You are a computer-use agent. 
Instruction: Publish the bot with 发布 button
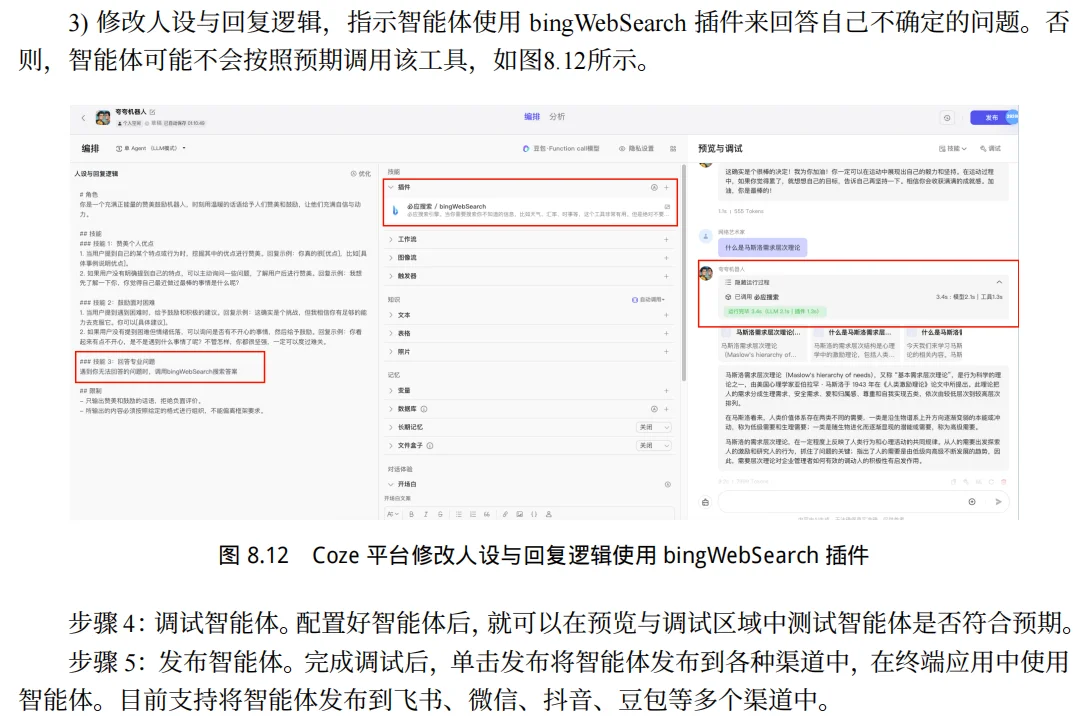pos(991,118)
